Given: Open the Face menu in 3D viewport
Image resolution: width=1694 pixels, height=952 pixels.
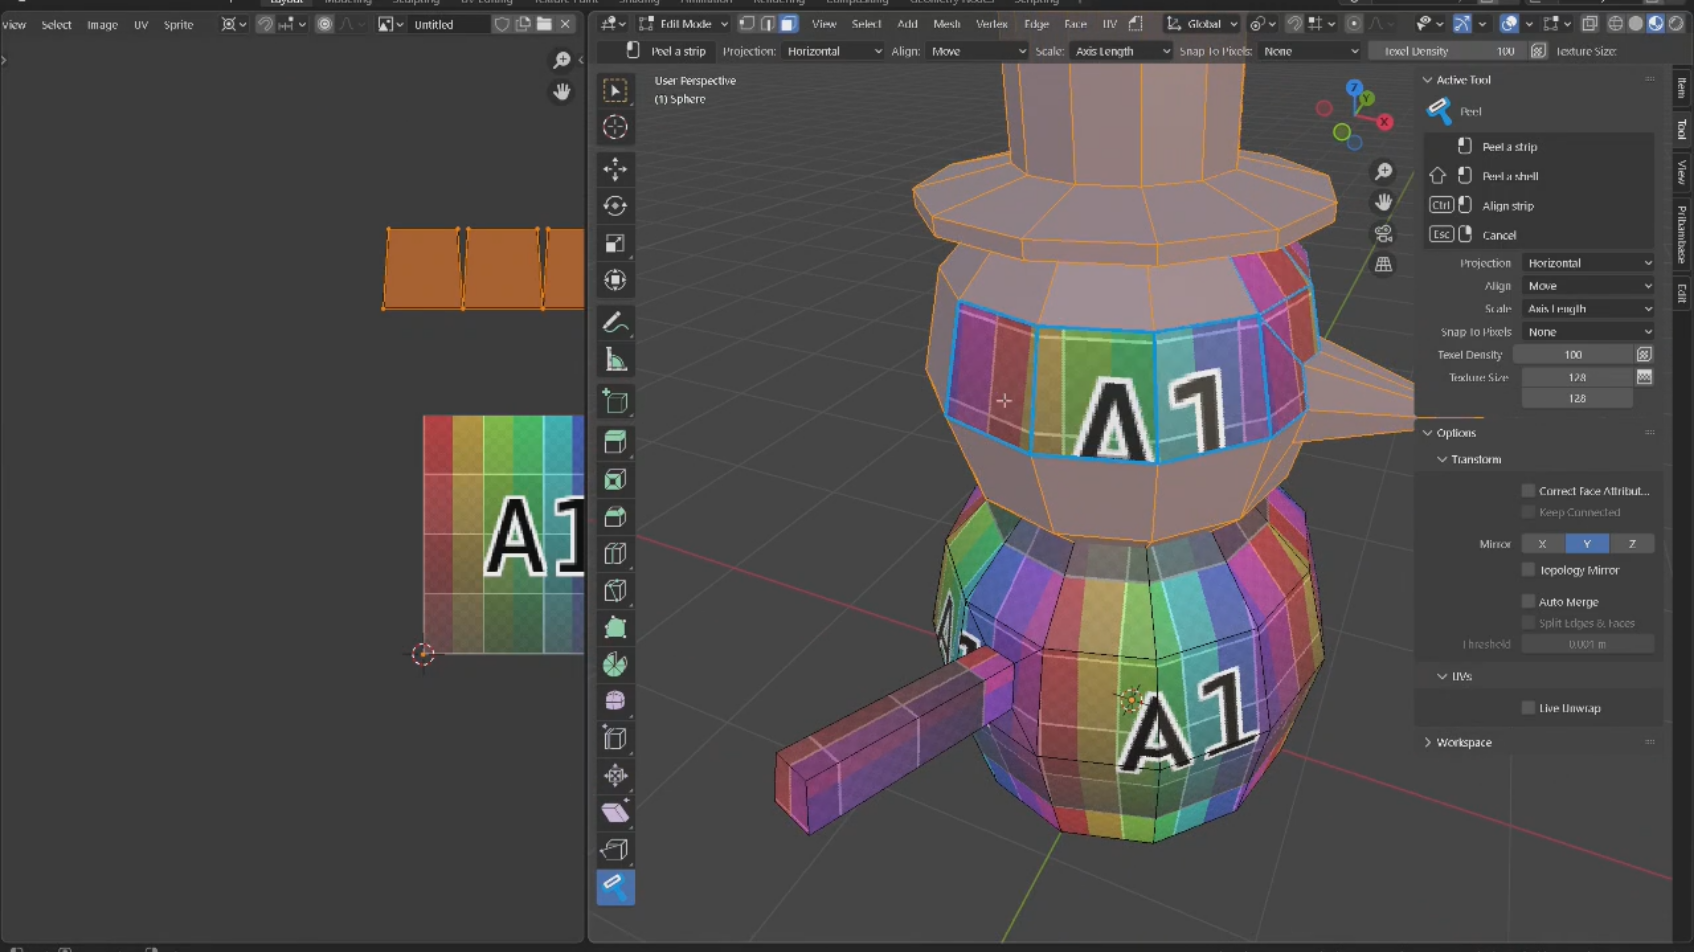Looking at the screenshot, I should point(1075,24).
